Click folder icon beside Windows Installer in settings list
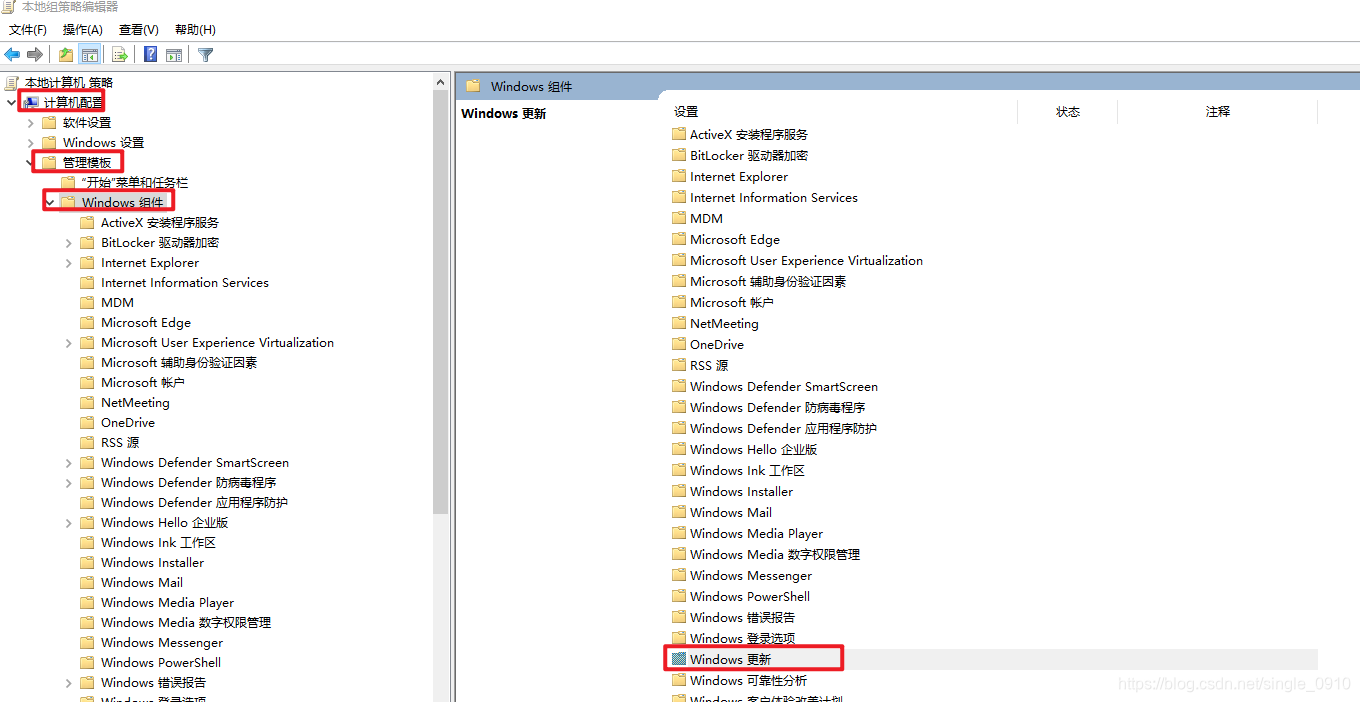Screen dimensions: 1360x702 [679, 491]
